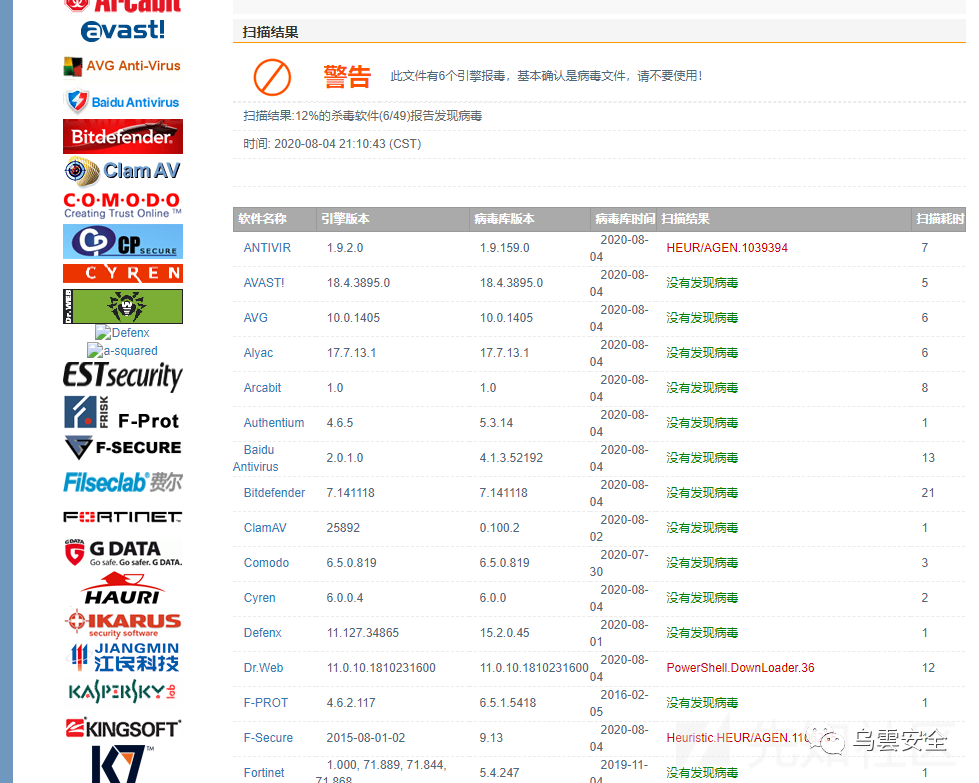Click the KINGSOFT sidebar logo
The image size is (979, 783).
[122, 729]
